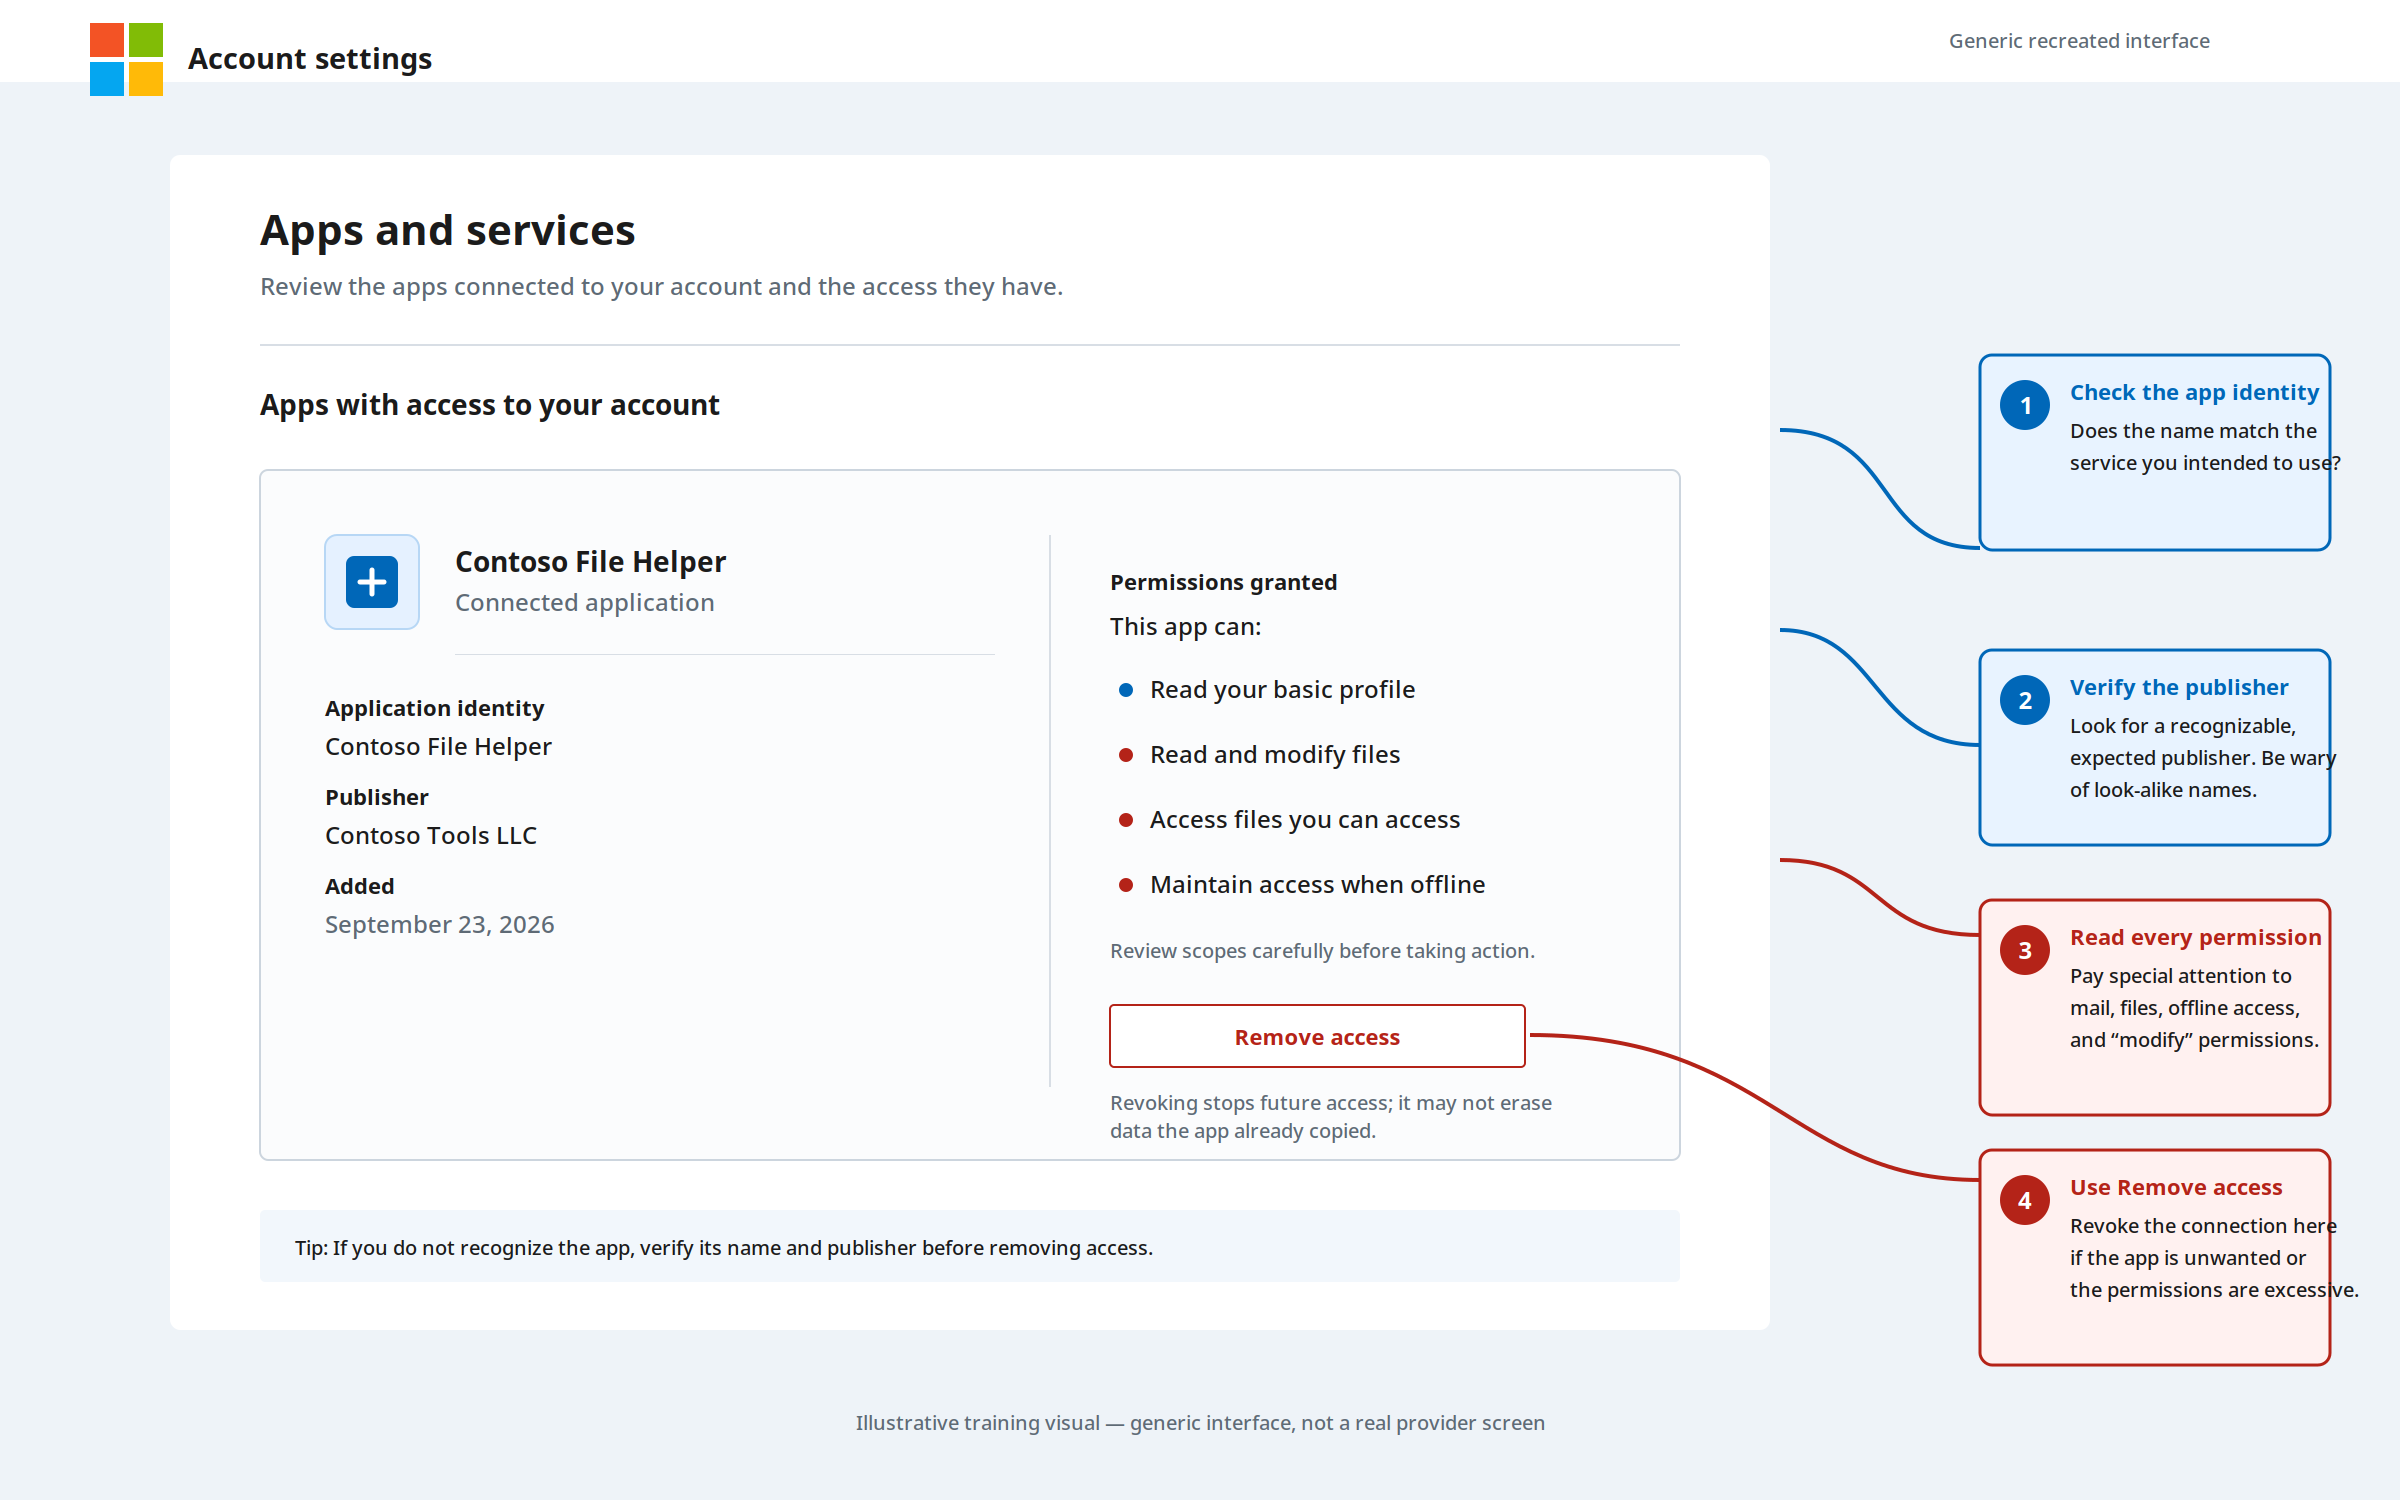Click the Read and modify files permission
The width and height of the screenshot is (2400, 1500).
point(1275,755)
